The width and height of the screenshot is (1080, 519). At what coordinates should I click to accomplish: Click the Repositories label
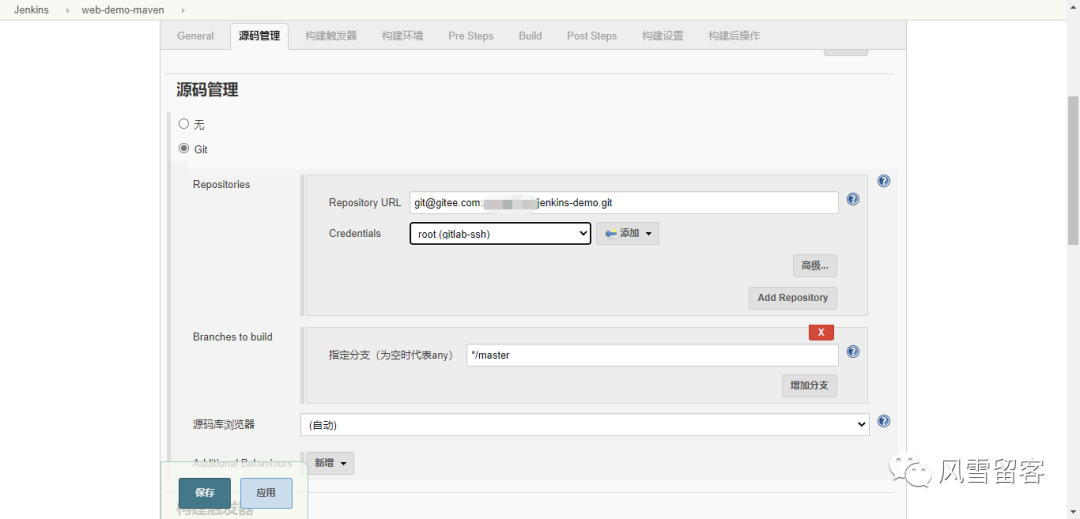click(221, 184)
